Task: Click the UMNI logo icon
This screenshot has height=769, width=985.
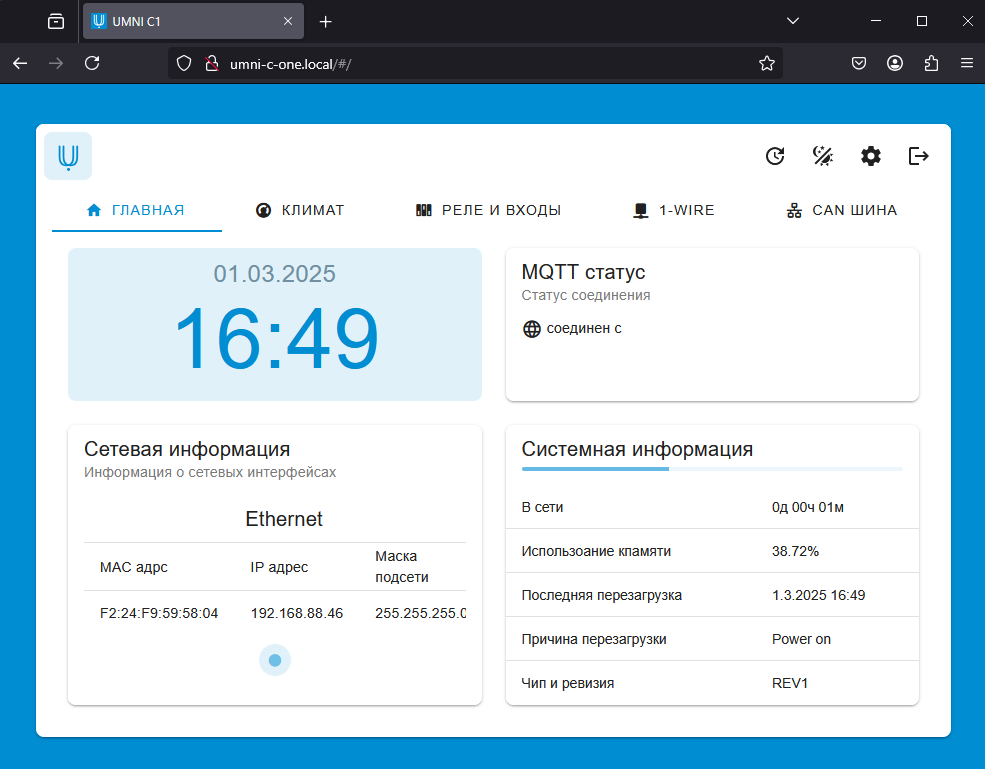Action: (x=68, y=156)
